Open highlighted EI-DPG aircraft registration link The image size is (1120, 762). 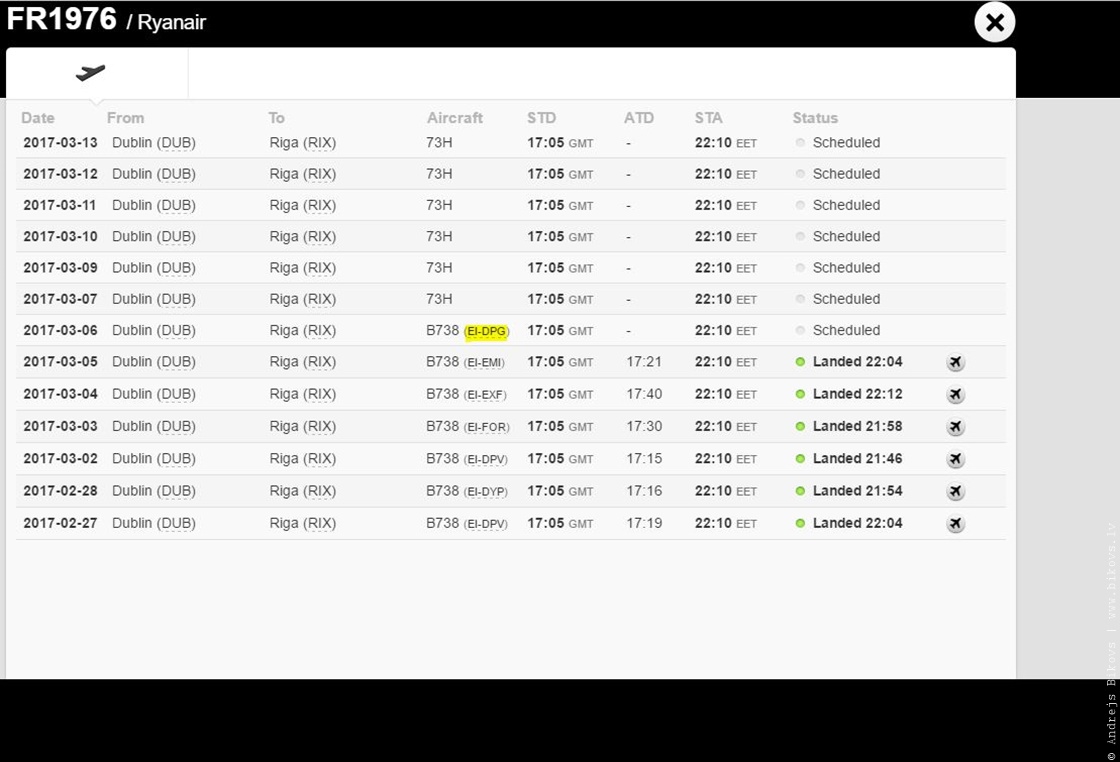coord(487,331)
